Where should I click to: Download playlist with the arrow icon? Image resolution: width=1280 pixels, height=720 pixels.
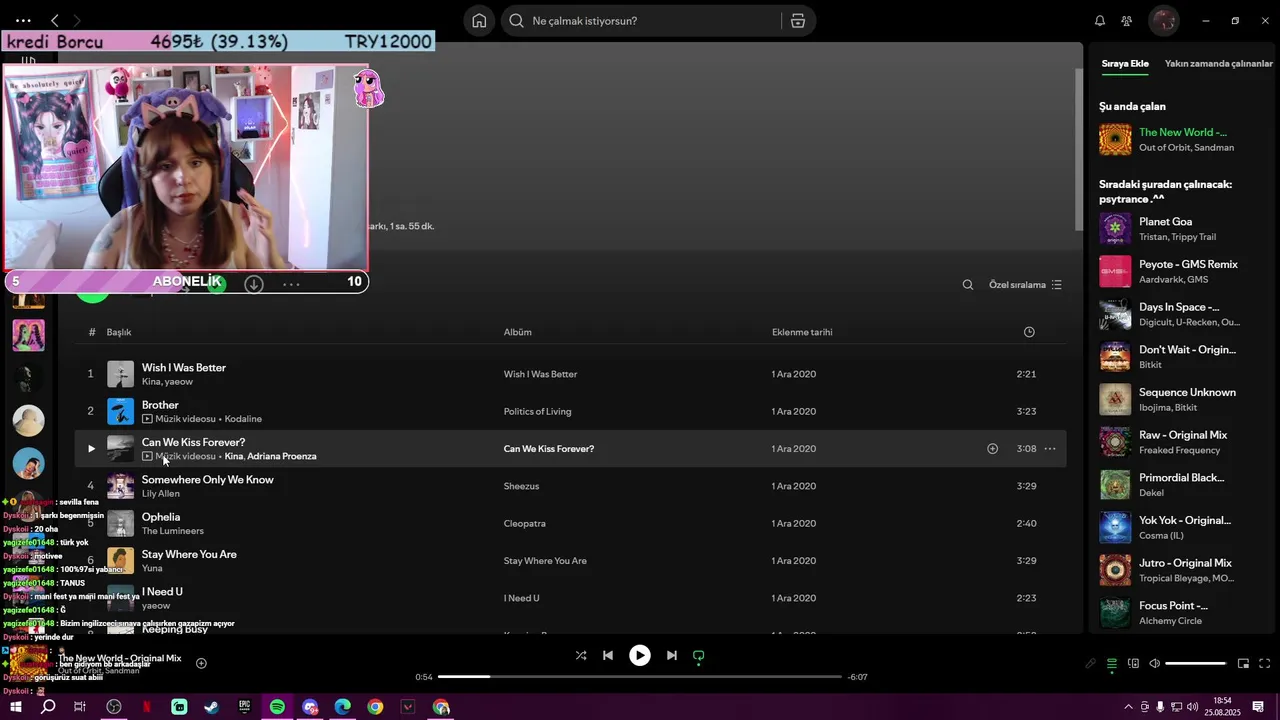click(x=254, y=284)
